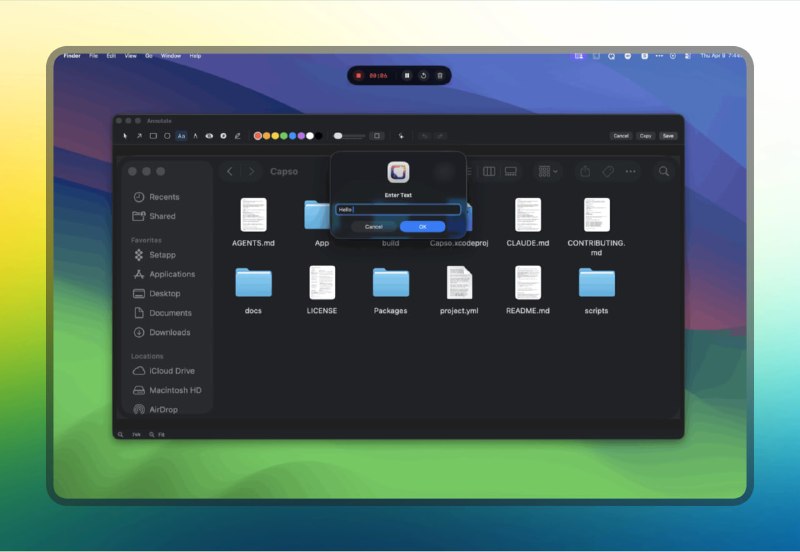800x552 pixels.
Task: Pick the blue color swatch
Action: pyautogui.click(x=292, y=136)
